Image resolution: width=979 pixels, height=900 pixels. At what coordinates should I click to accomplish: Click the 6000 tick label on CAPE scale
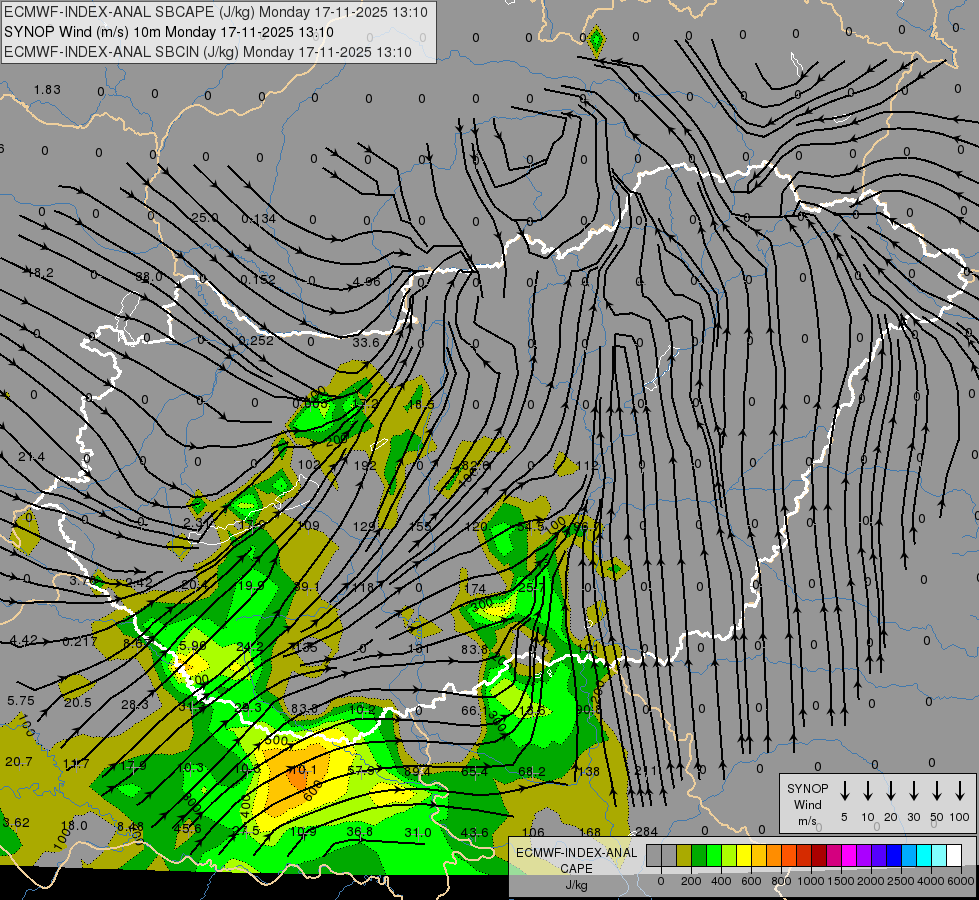point(960,881)
